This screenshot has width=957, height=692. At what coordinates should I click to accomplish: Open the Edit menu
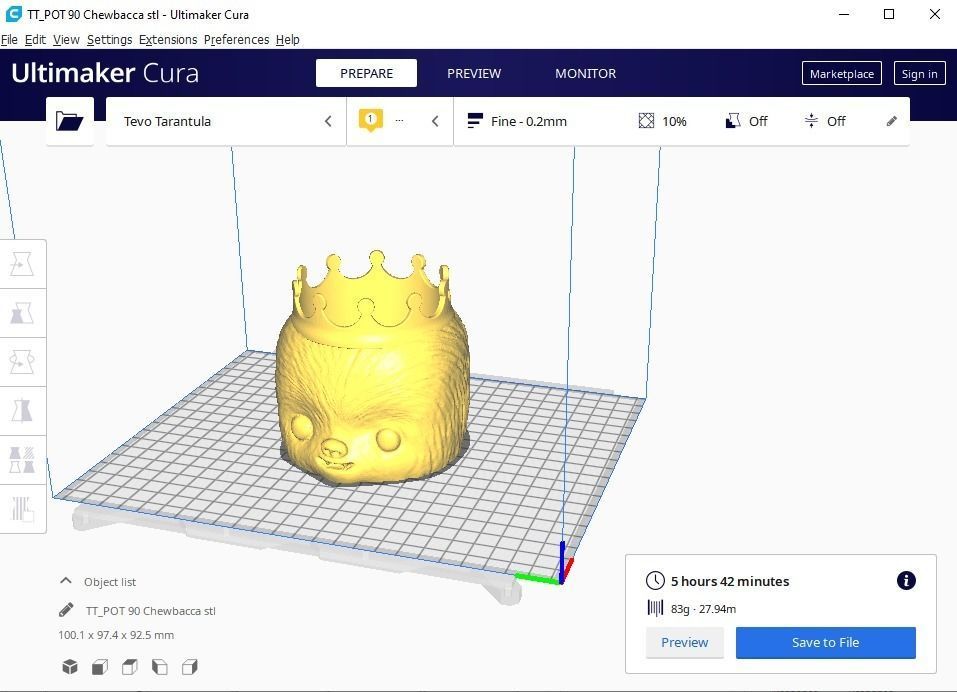35,40
